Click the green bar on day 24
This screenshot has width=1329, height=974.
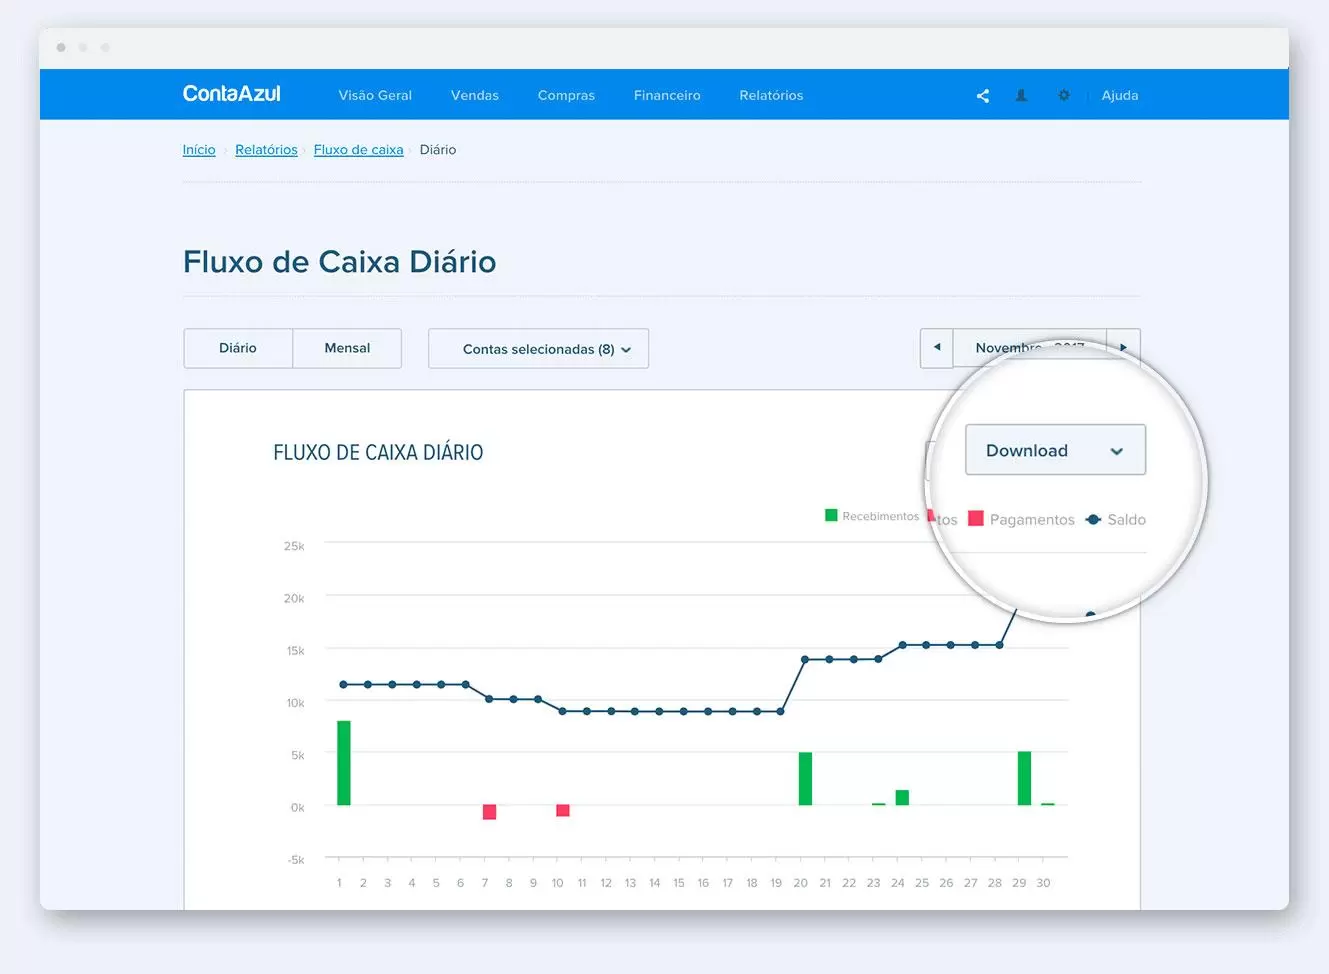click(x=902, y=798)
